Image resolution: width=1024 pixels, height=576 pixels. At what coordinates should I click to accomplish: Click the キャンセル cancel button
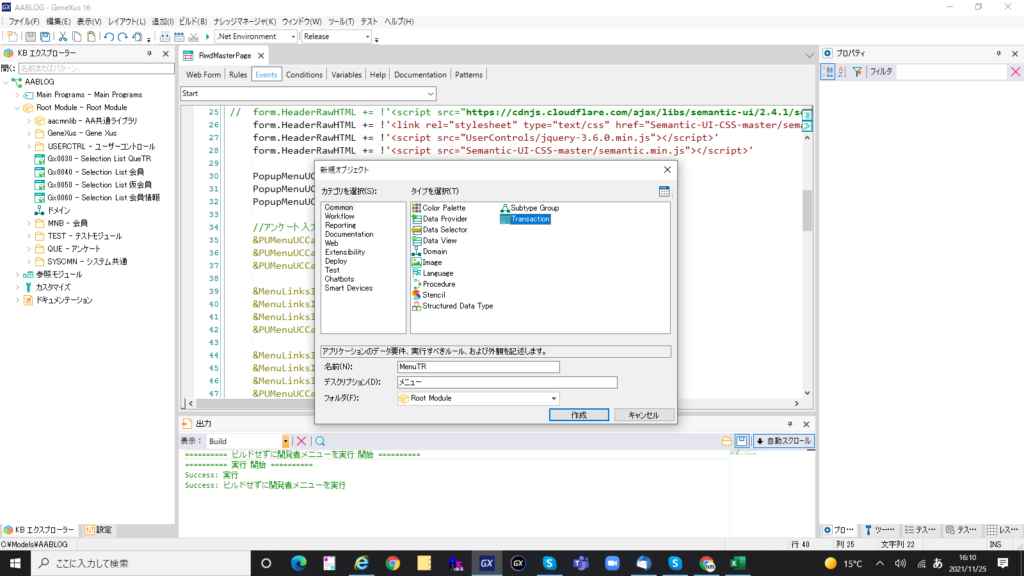pos(643,415)
